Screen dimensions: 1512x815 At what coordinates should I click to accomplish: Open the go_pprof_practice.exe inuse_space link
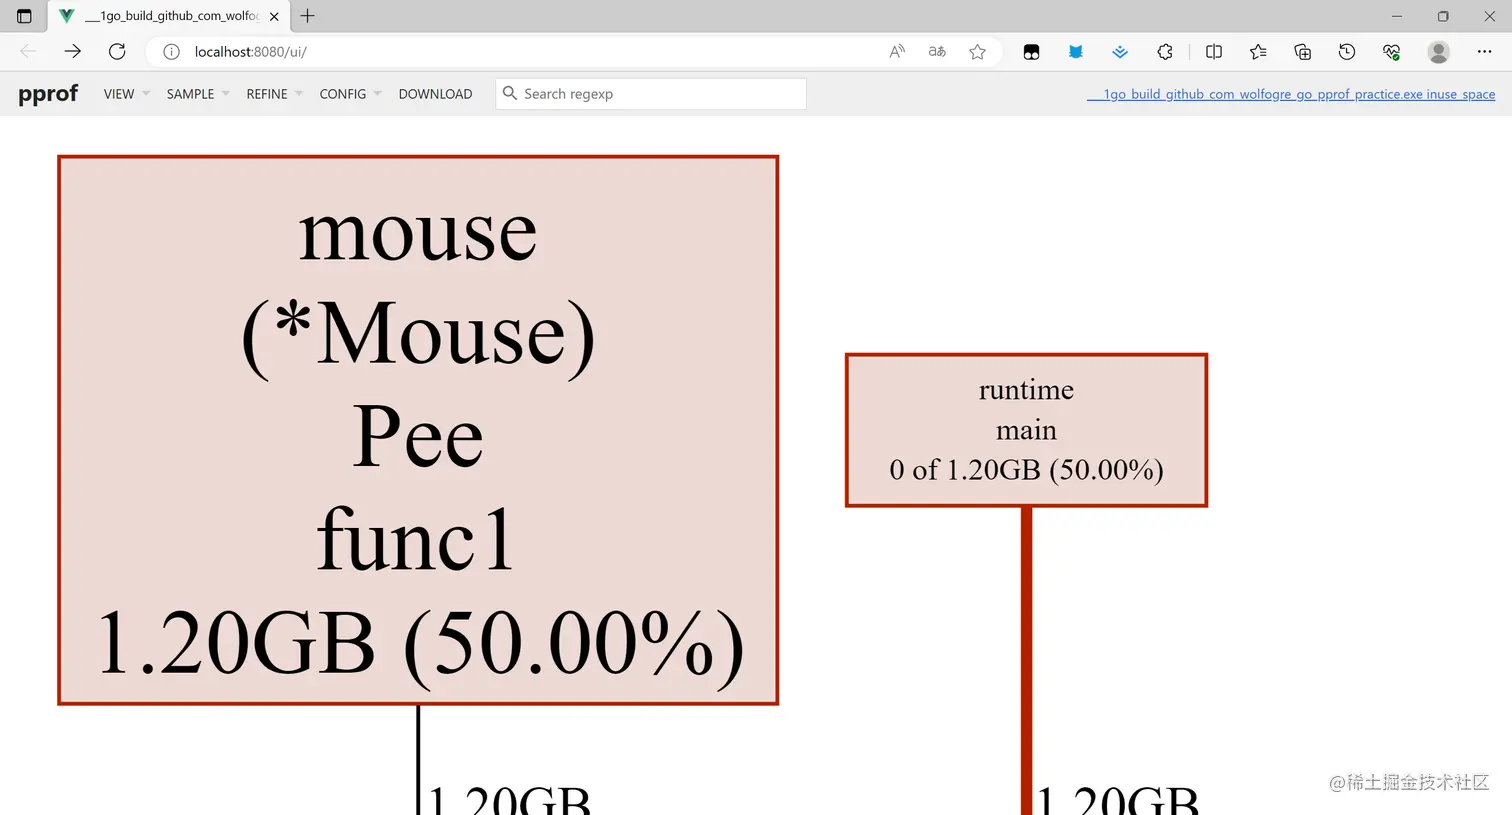point(1291,94)
